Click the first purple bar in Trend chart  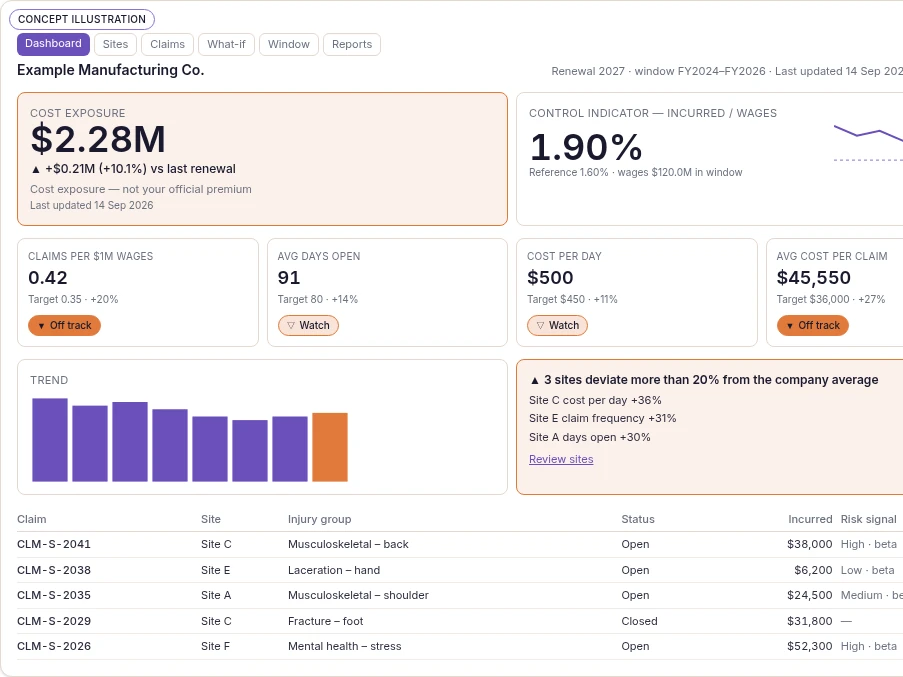pos(50,440)
